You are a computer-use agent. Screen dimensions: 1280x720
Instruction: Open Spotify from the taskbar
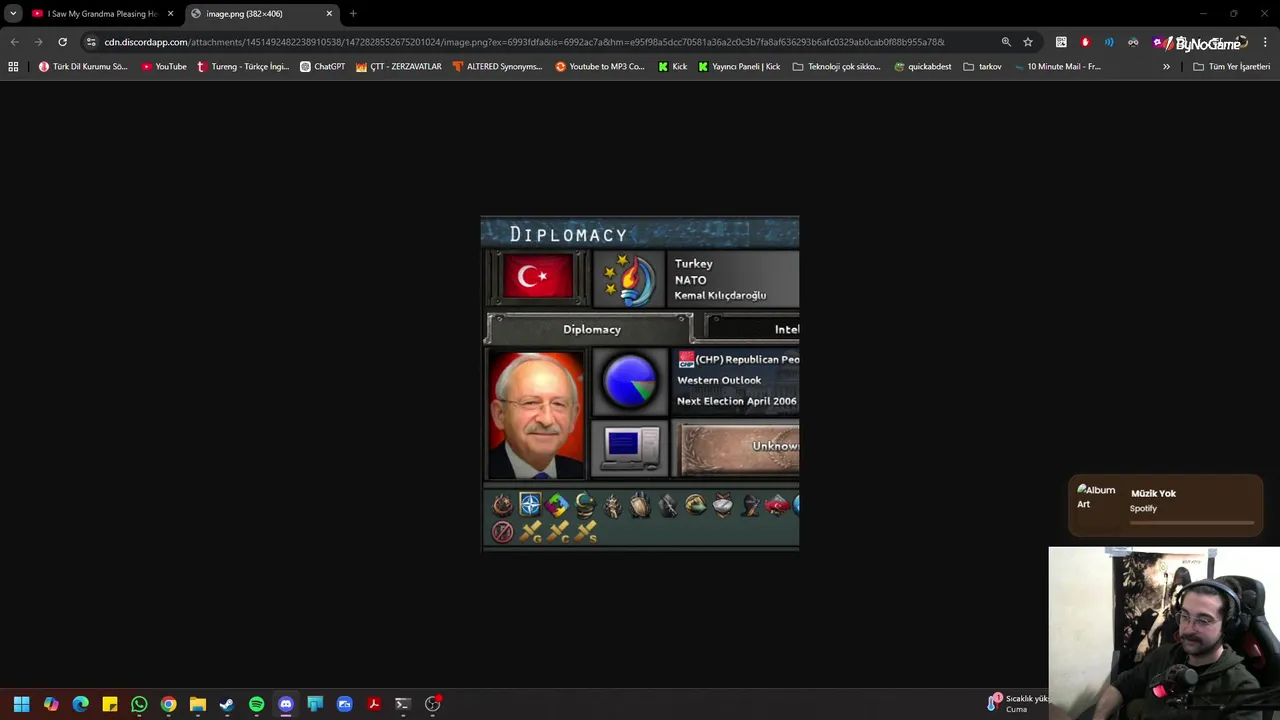point(256,704)
